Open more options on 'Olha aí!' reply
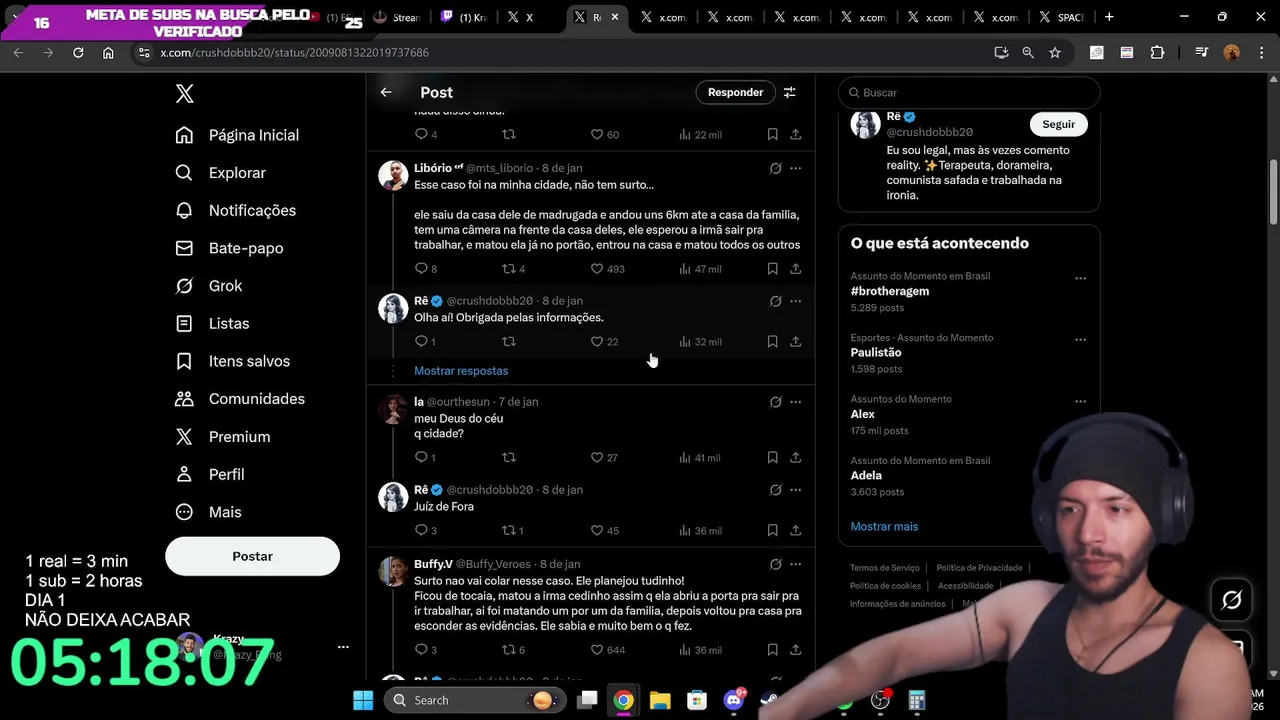Viewport: 1280px width, 720px height. pos(796,301)
